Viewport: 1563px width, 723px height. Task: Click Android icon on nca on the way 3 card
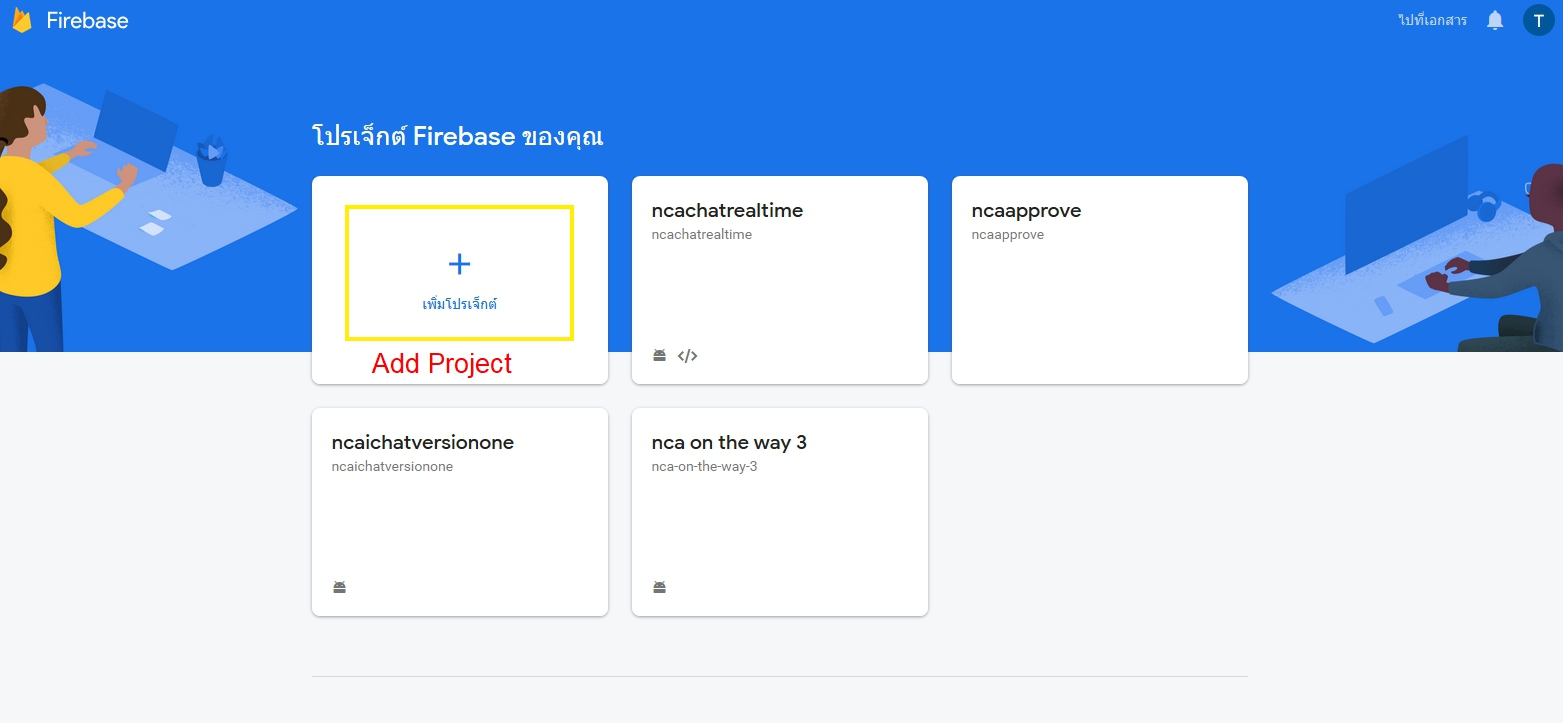(659, 587)
